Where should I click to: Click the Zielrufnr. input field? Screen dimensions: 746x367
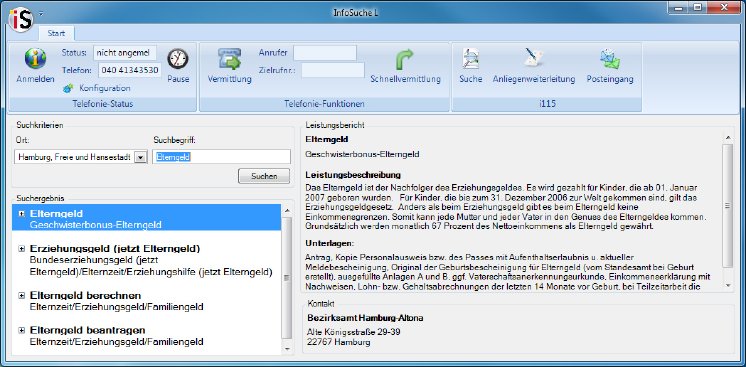point(333,70)
